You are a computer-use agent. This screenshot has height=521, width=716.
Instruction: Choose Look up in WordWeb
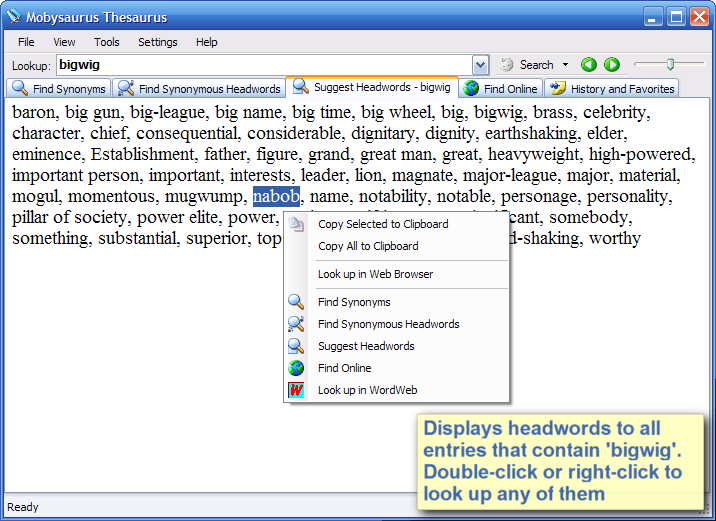click(x=396, y=390)
